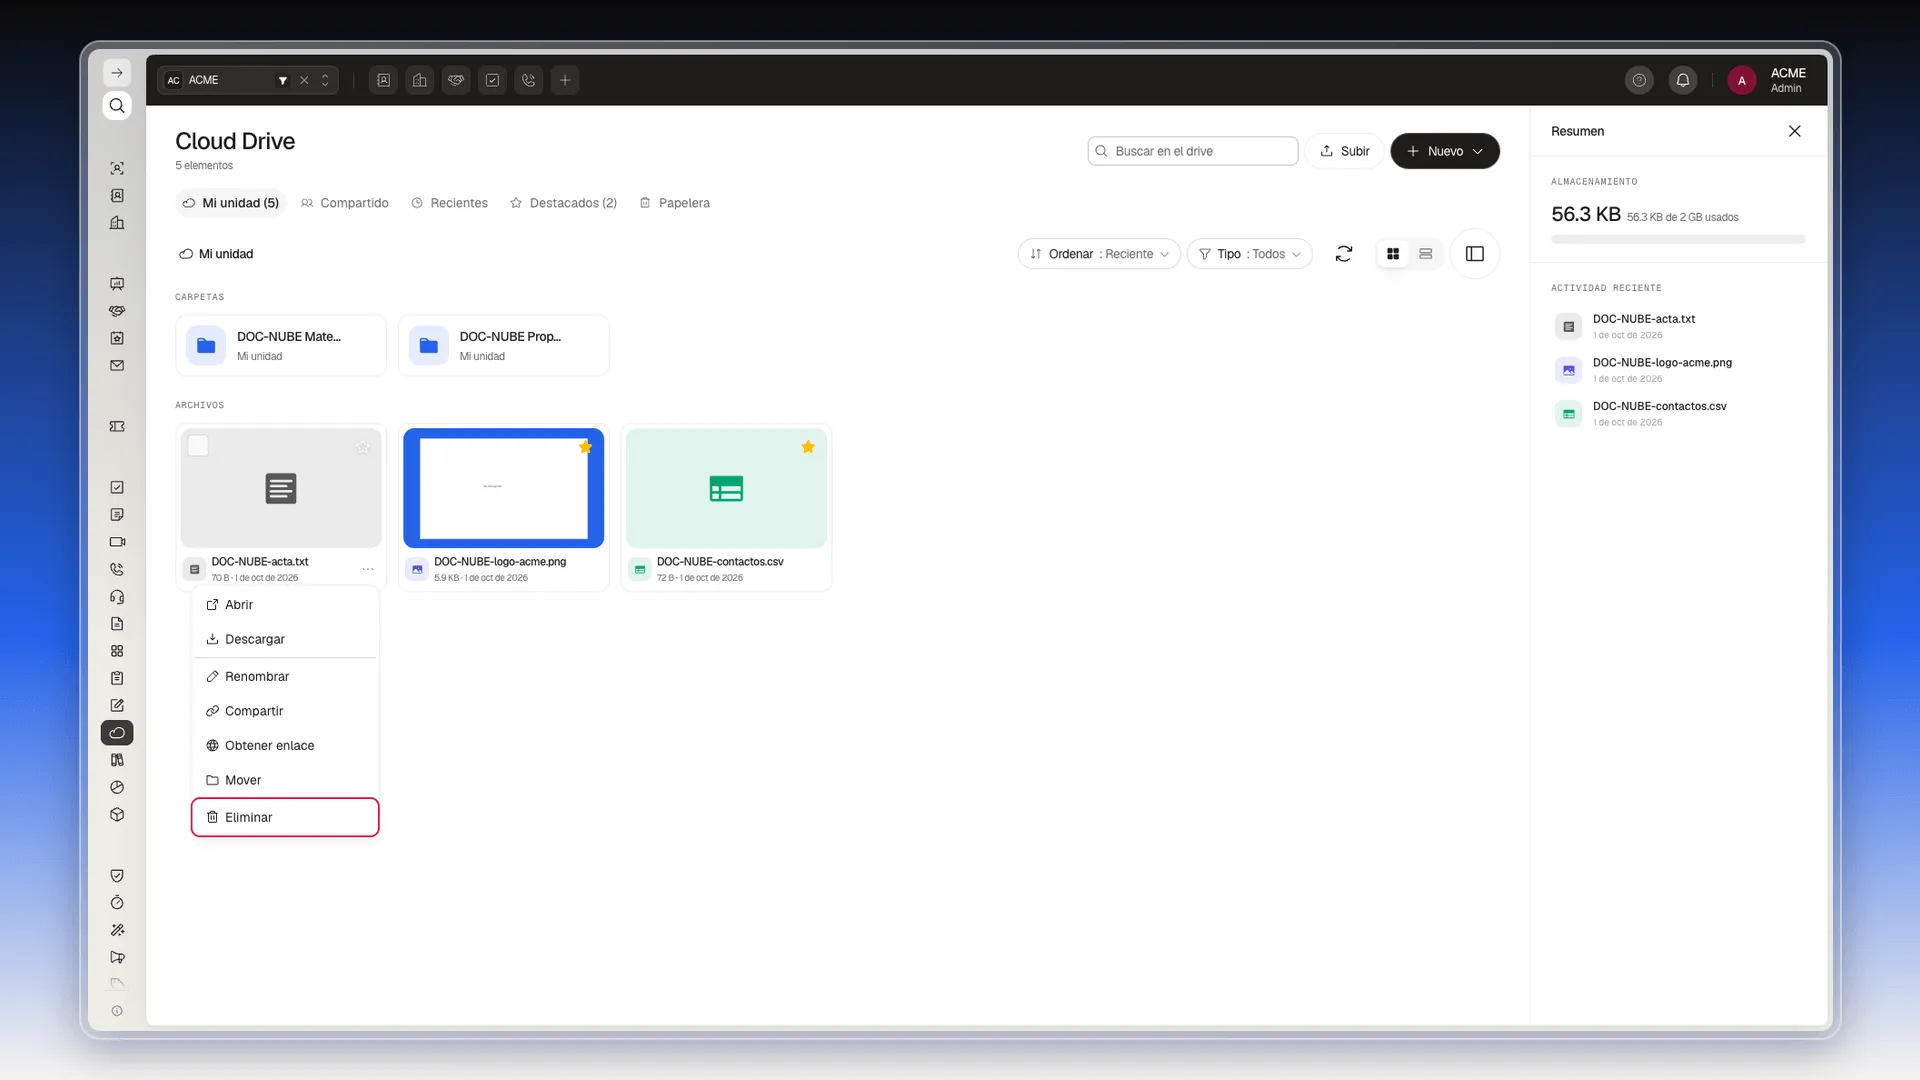This screenshot has width=1920, height=1080.
Task: Expand the sidebar with the arrow button
Action: [117, 73]
